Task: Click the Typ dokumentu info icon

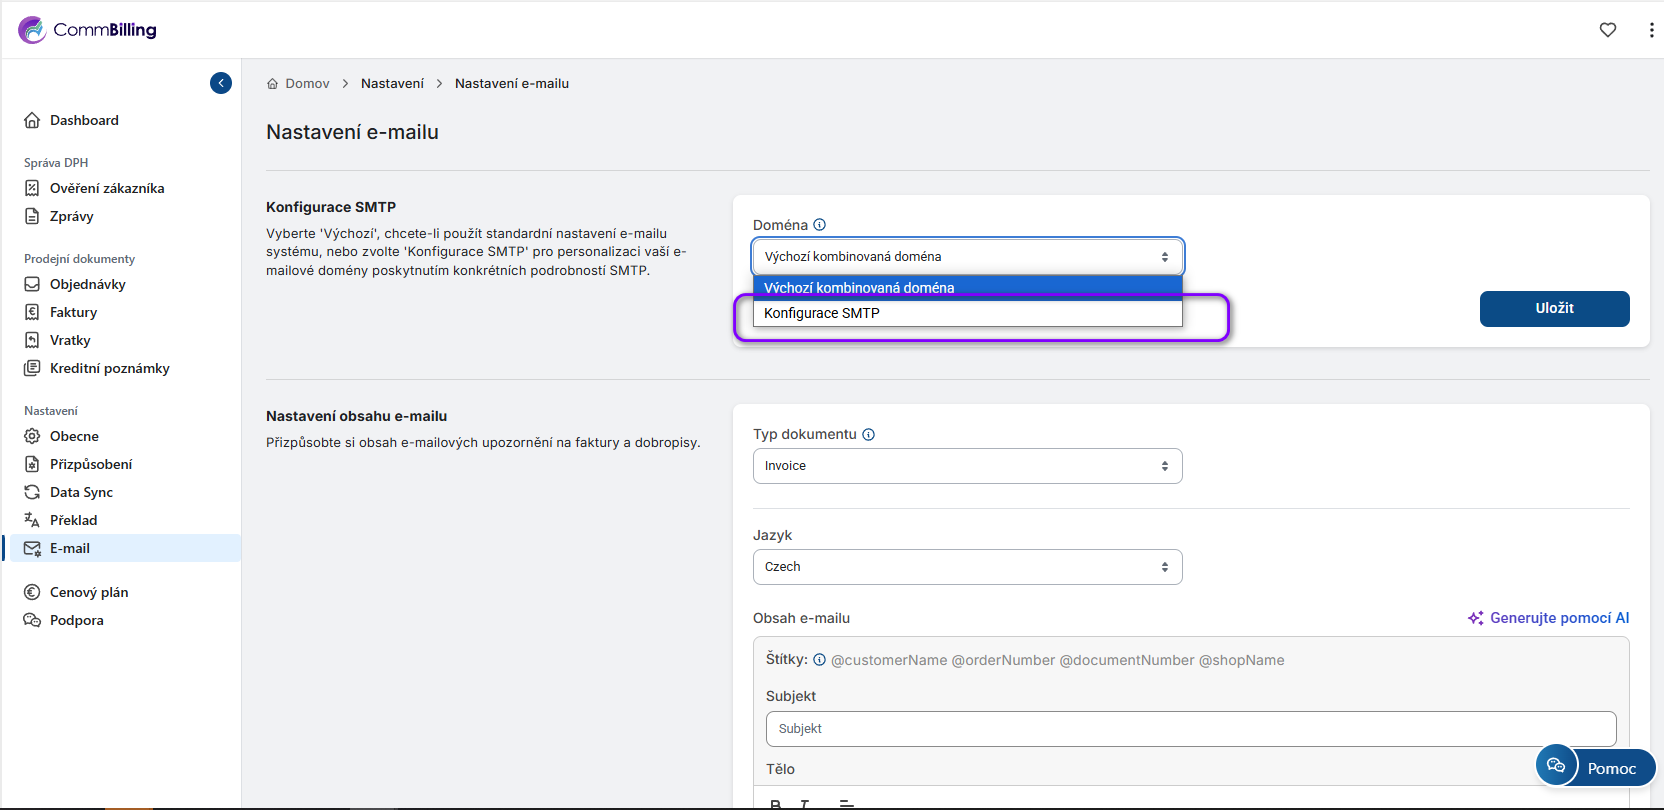Action: click(x=869, y=434)
